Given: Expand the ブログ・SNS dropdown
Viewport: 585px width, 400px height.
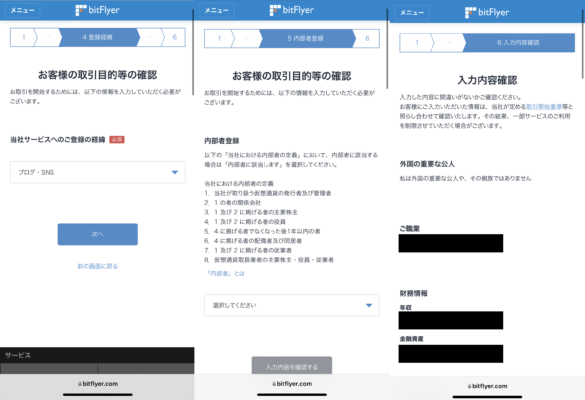Looking at the screenshot, I should 98,172.
